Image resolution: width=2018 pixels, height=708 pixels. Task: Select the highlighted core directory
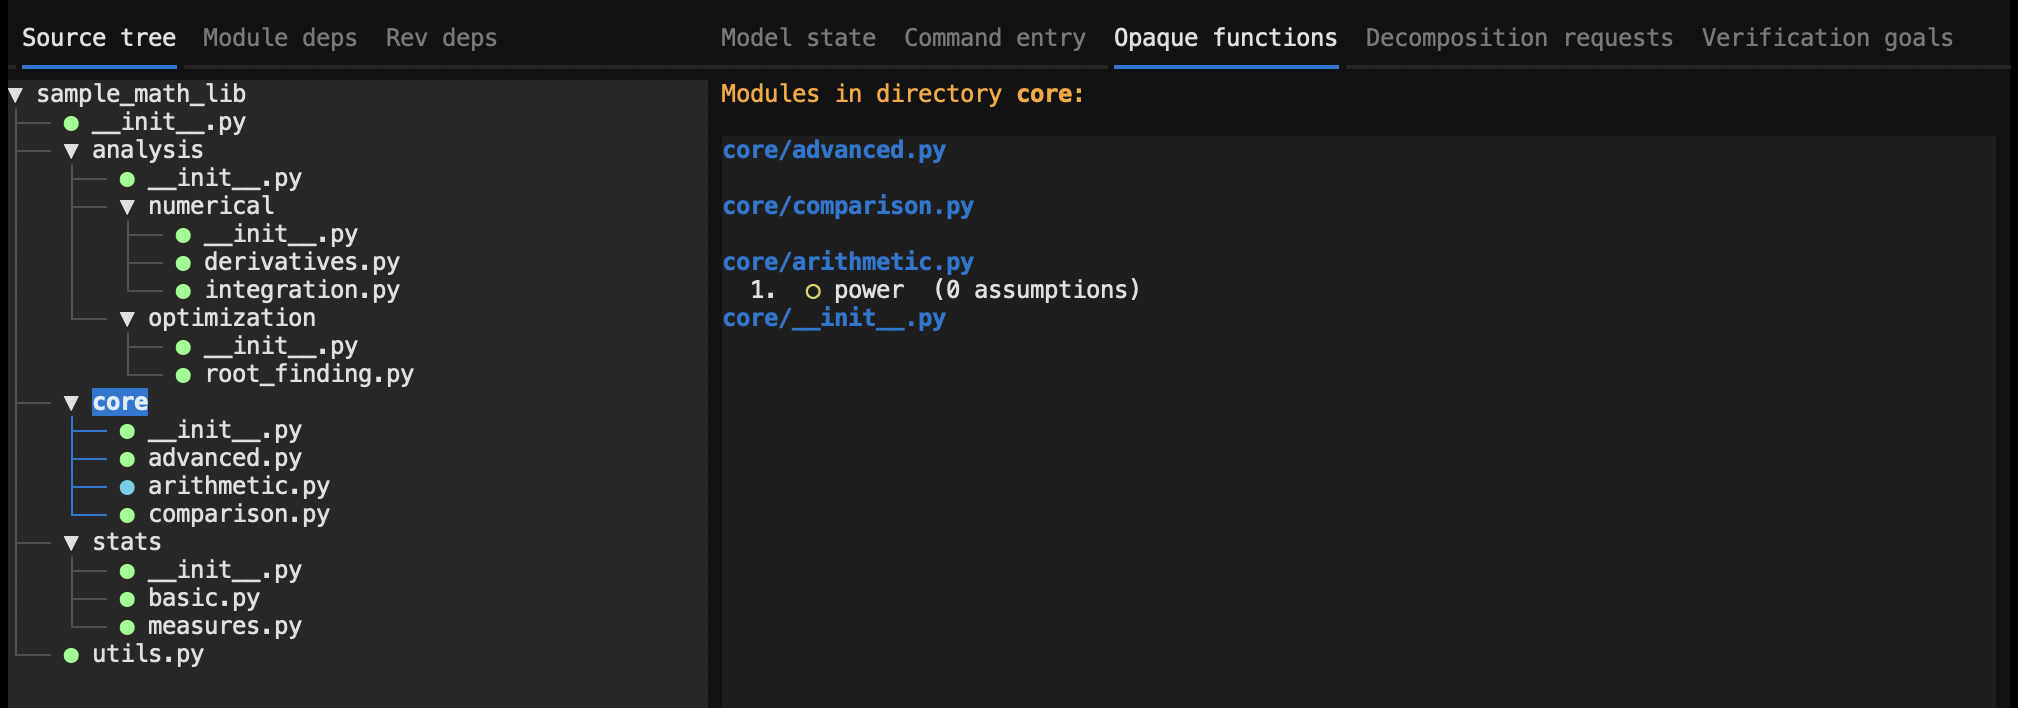click(x=120, y=402)
